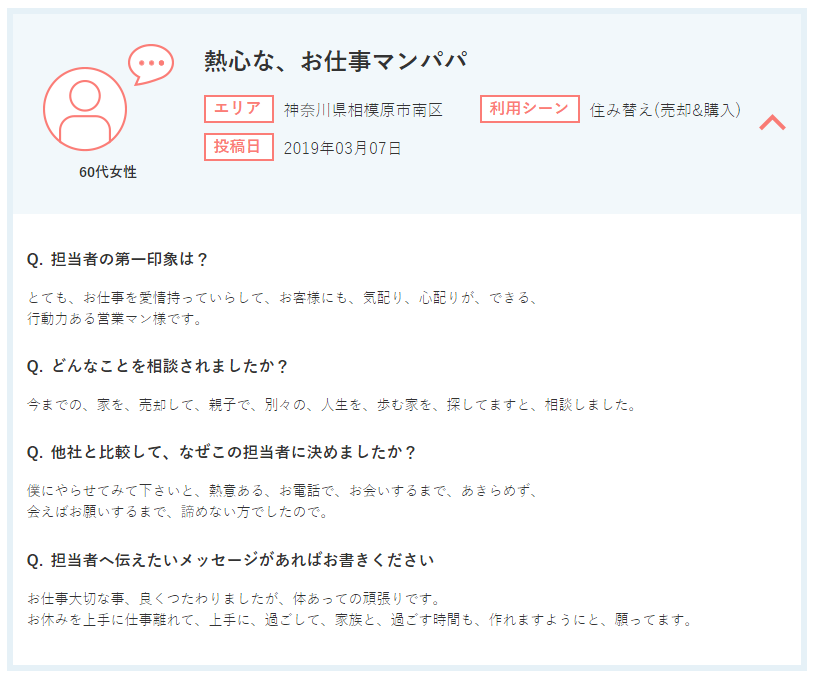Click review title 熱心な、お仕事マンパパ
This screenshot has width=813, height=683.
[x=335, y=61]
